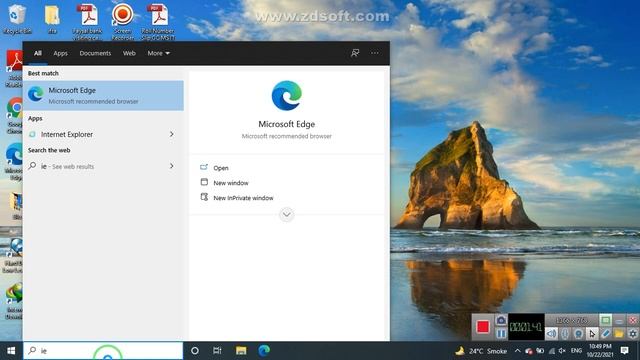
Task: Click Windows Start button
Action: tap(11, 351)
